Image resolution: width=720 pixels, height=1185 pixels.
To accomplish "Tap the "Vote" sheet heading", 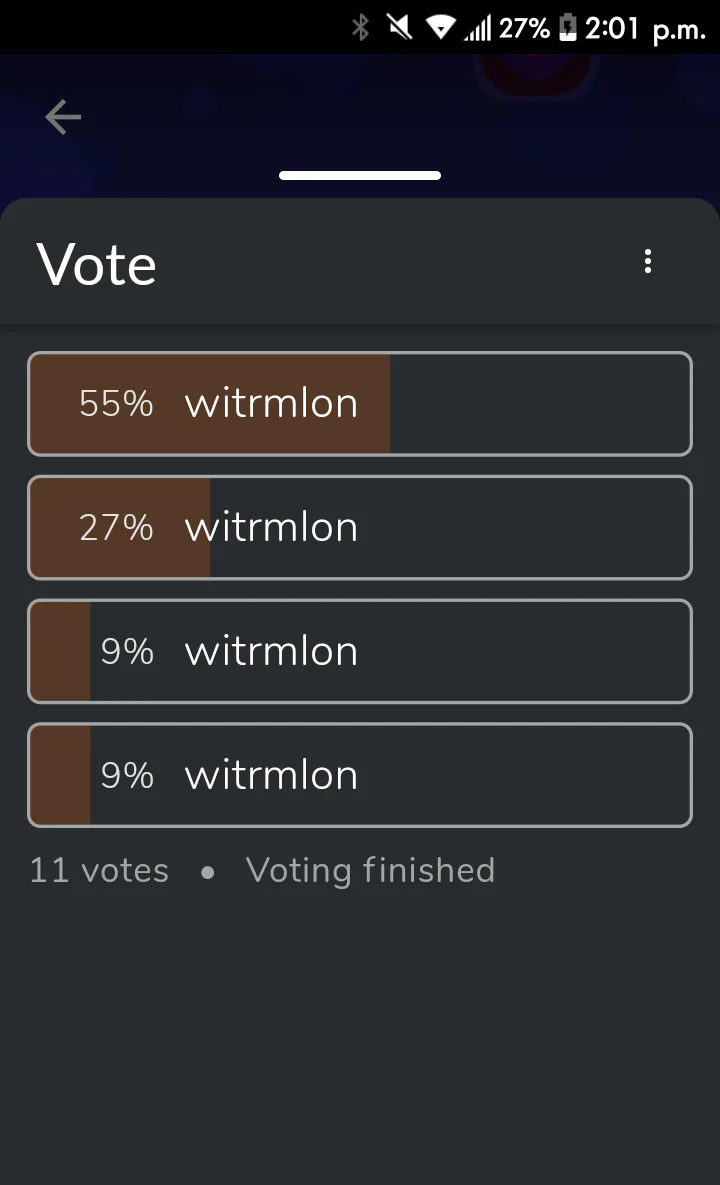I will tap(97, 266).
